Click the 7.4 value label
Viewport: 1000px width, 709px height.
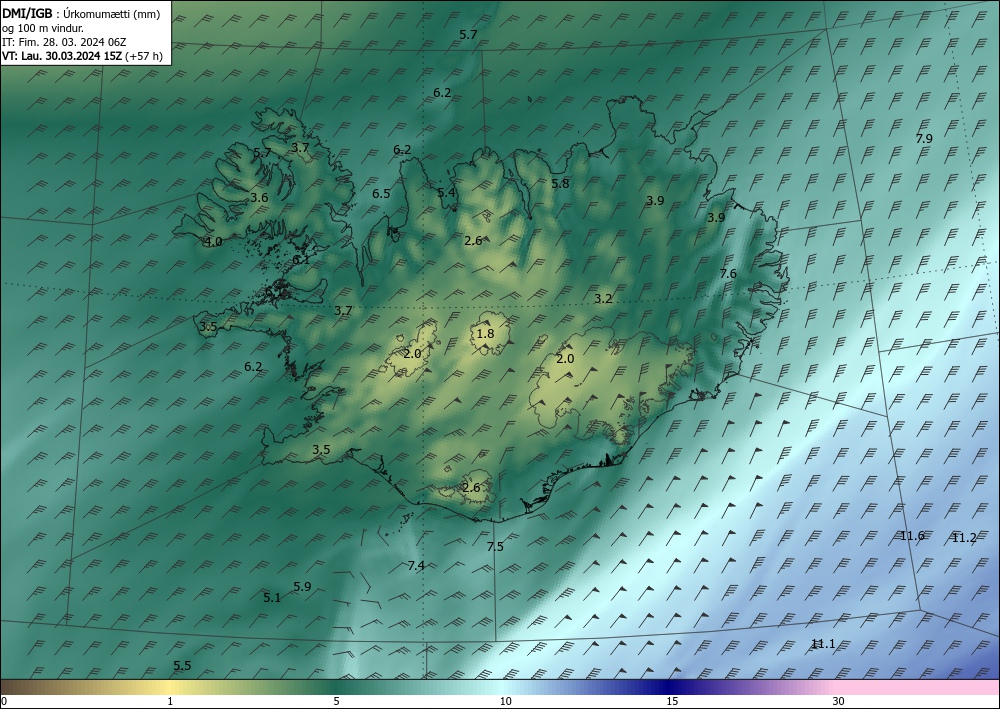[x=416, y=566]
